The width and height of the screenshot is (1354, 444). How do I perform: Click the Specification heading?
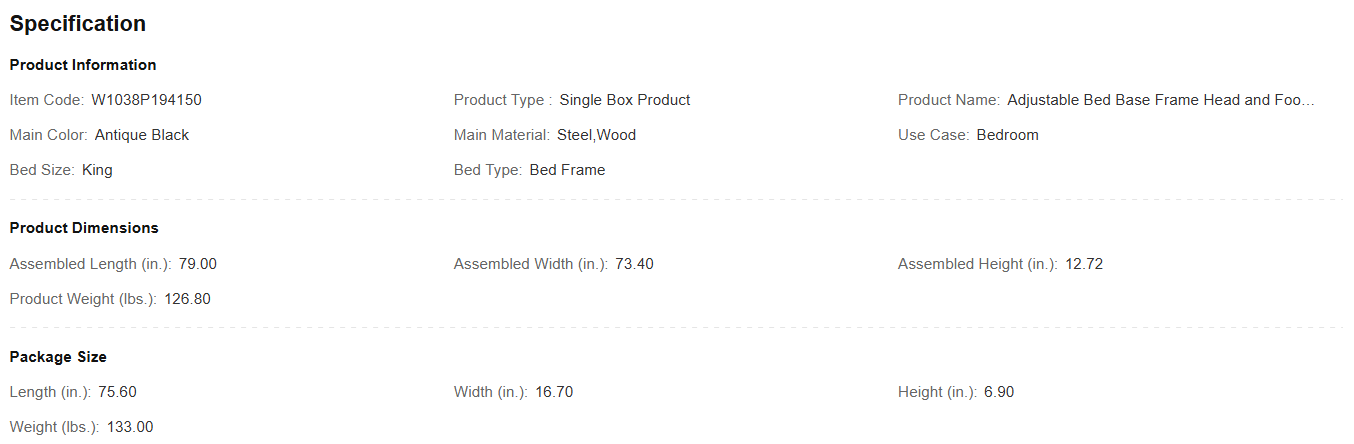click(78, 24)
